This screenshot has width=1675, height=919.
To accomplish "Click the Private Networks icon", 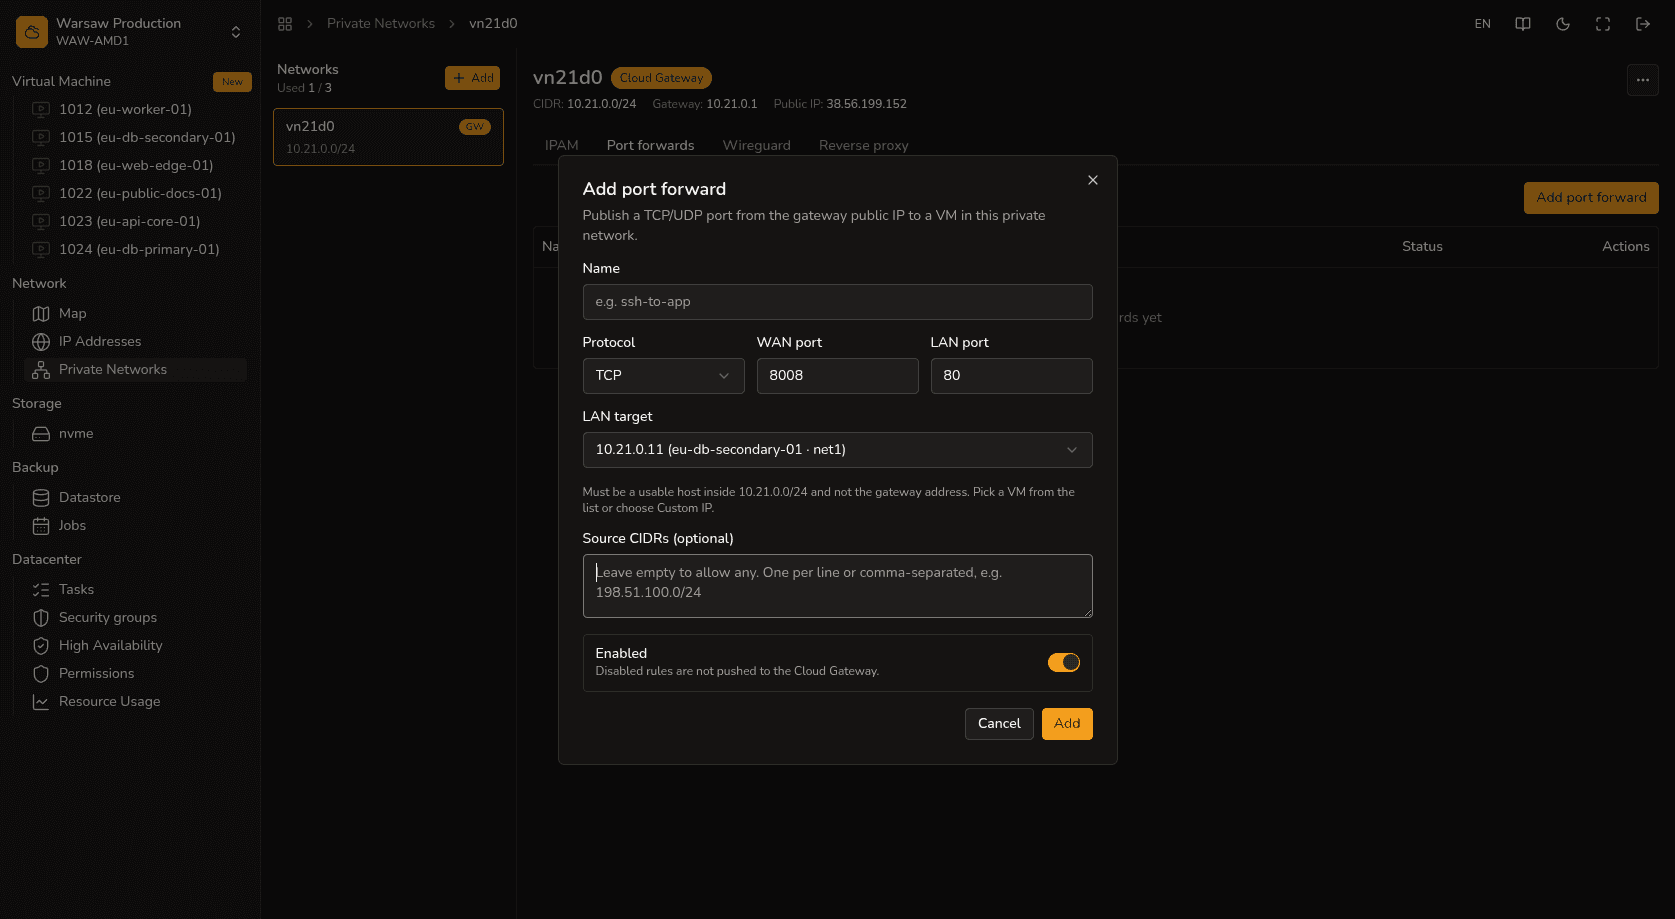I will 41,370.
